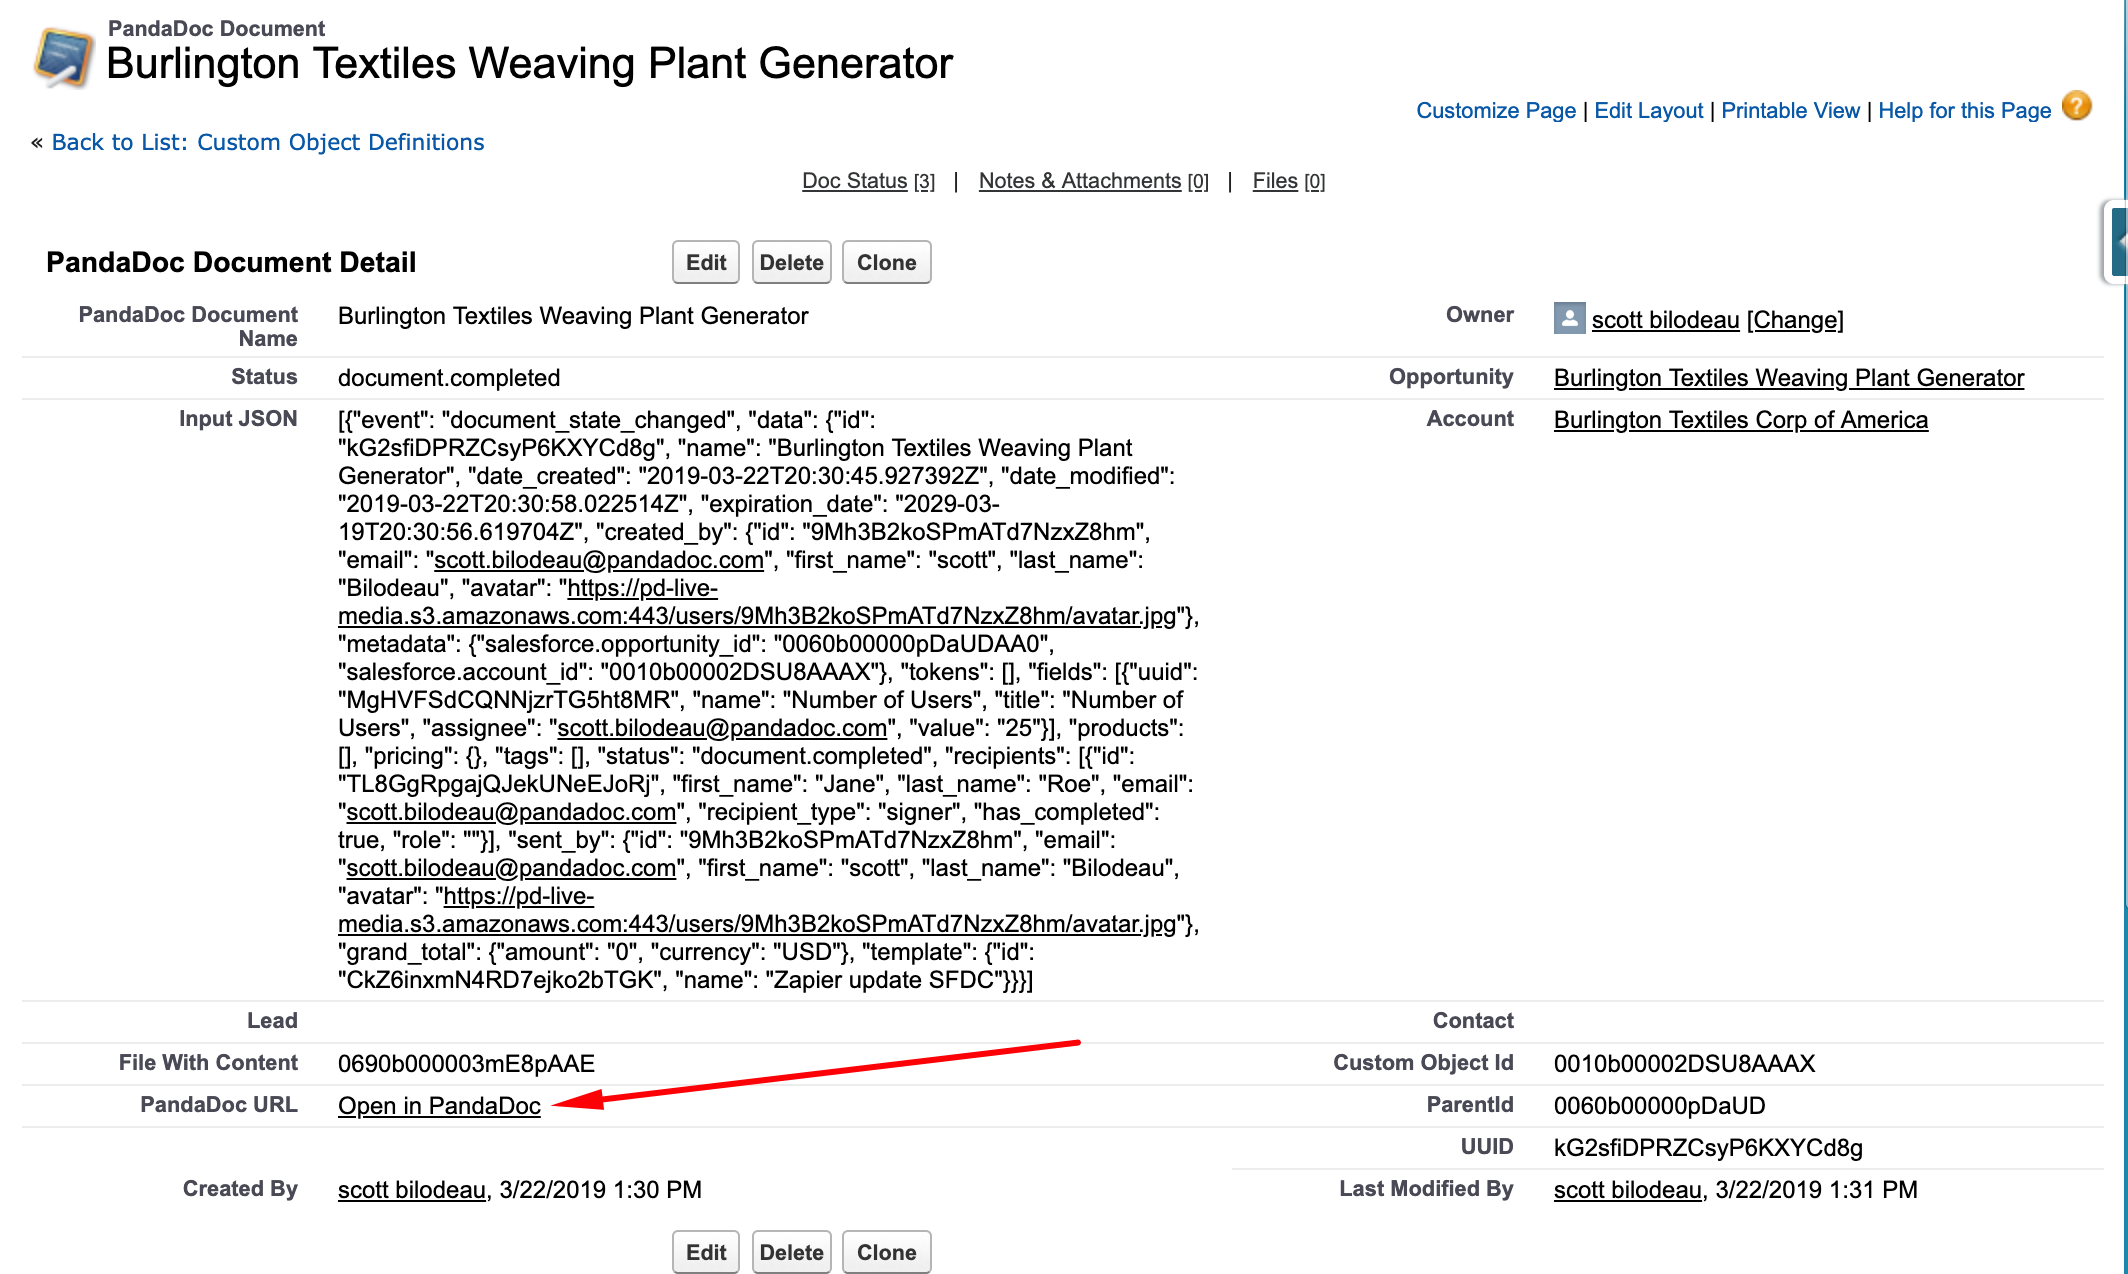Jump to Notes & Attachments section
Image resolution: width=2128 pixels, height=1274 pixels.
(x=1079, y=181)
